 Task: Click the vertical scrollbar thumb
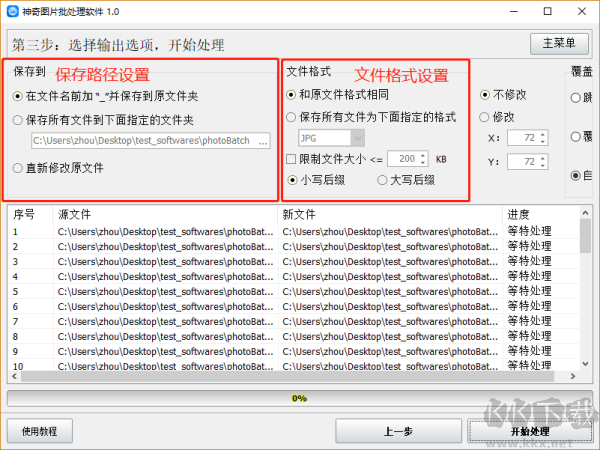click(x=585, y=236)
